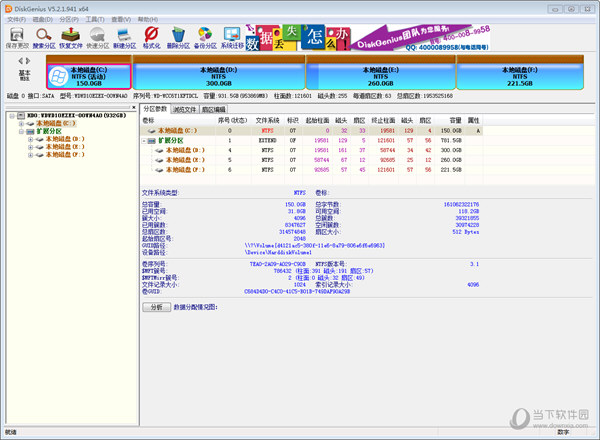This screenshot has height=440, width=600.
Task: Collapse 扩展分区 node in the tree
Action: click(x=21, y=131)
